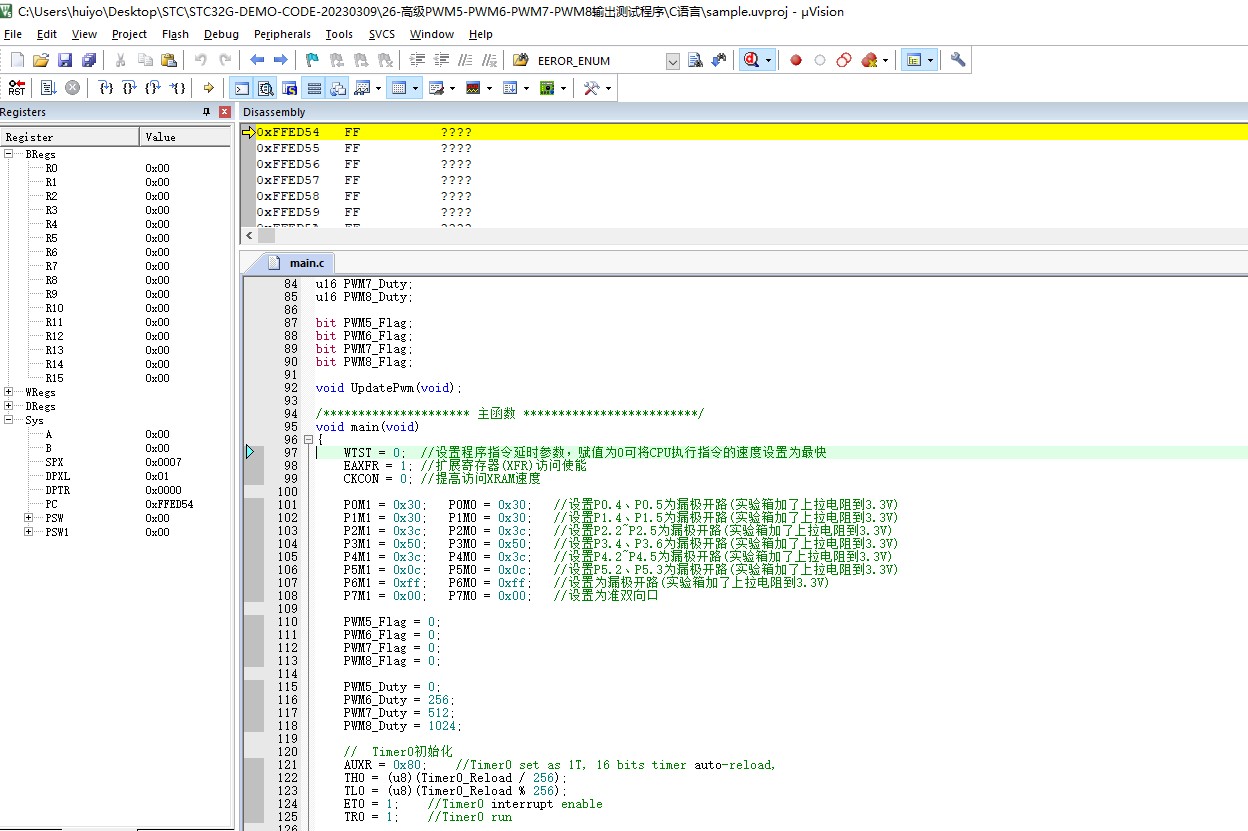1248x831 pixels.
Task: Expand the DRegs register group
Action: click(x=9, y=407)
